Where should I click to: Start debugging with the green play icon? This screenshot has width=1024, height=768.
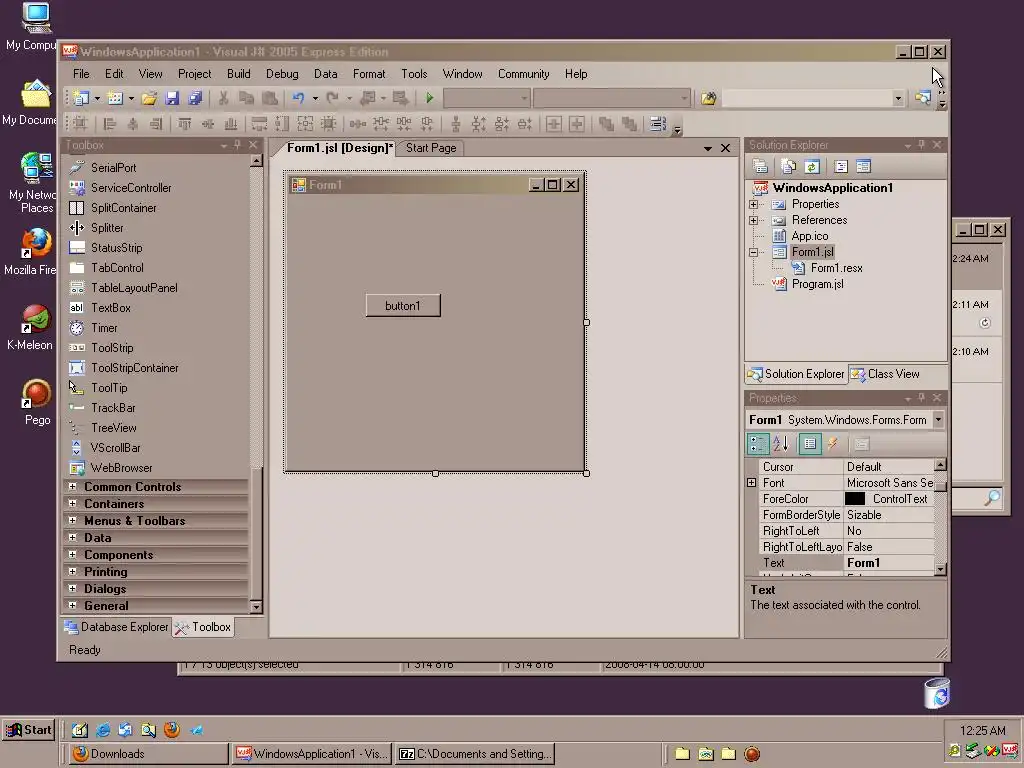[x=429, y=98]
